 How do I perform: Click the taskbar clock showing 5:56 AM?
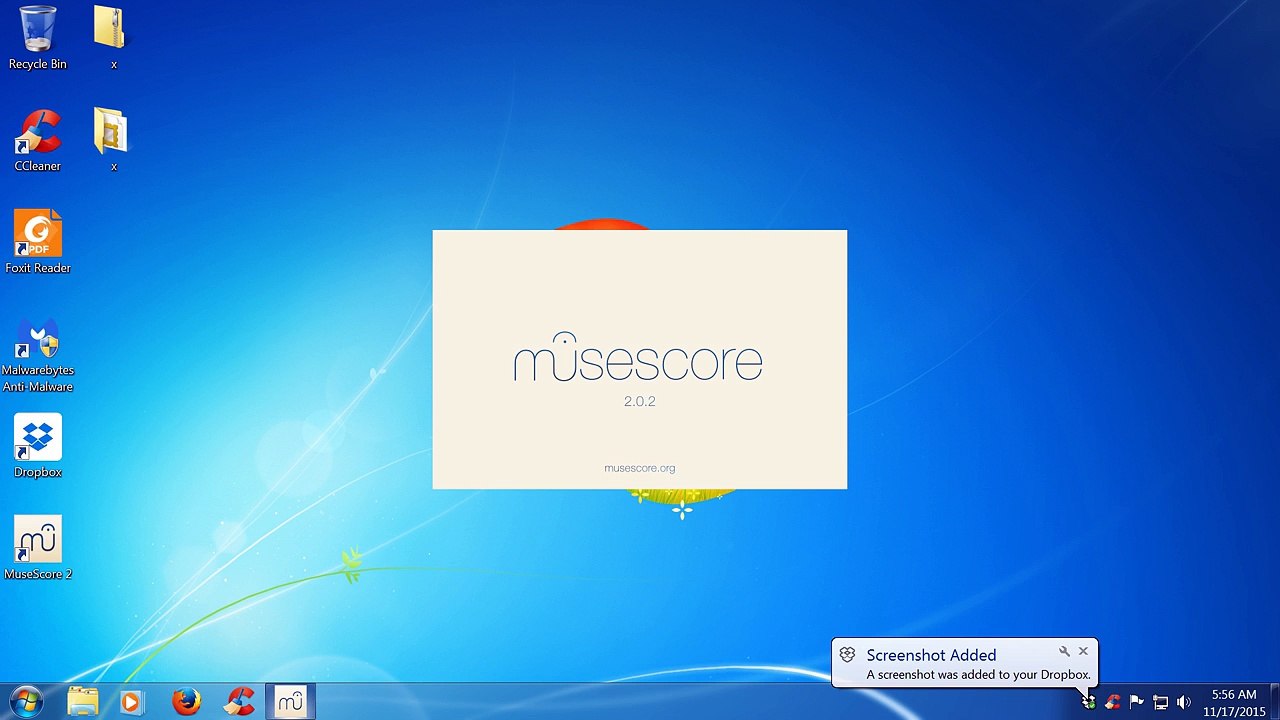click(x=1234, y=703)
